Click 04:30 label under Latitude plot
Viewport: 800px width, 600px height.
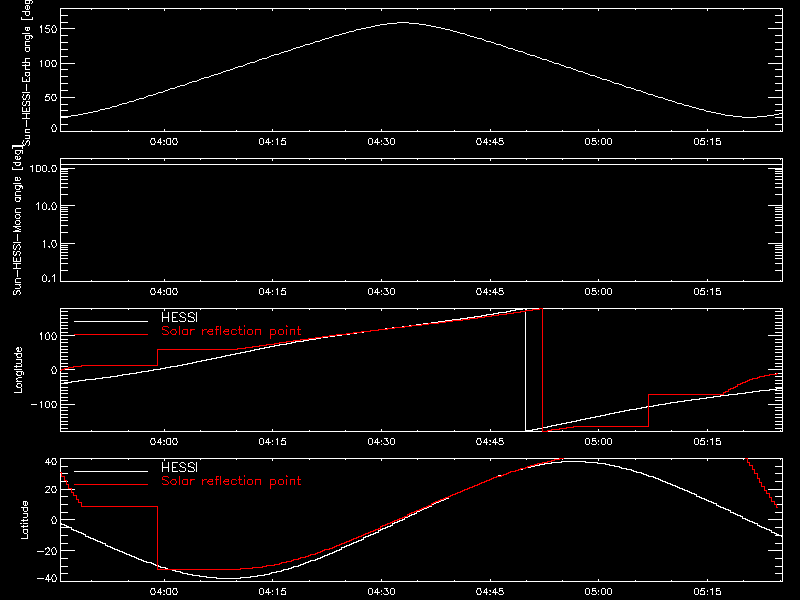(381, 591)
